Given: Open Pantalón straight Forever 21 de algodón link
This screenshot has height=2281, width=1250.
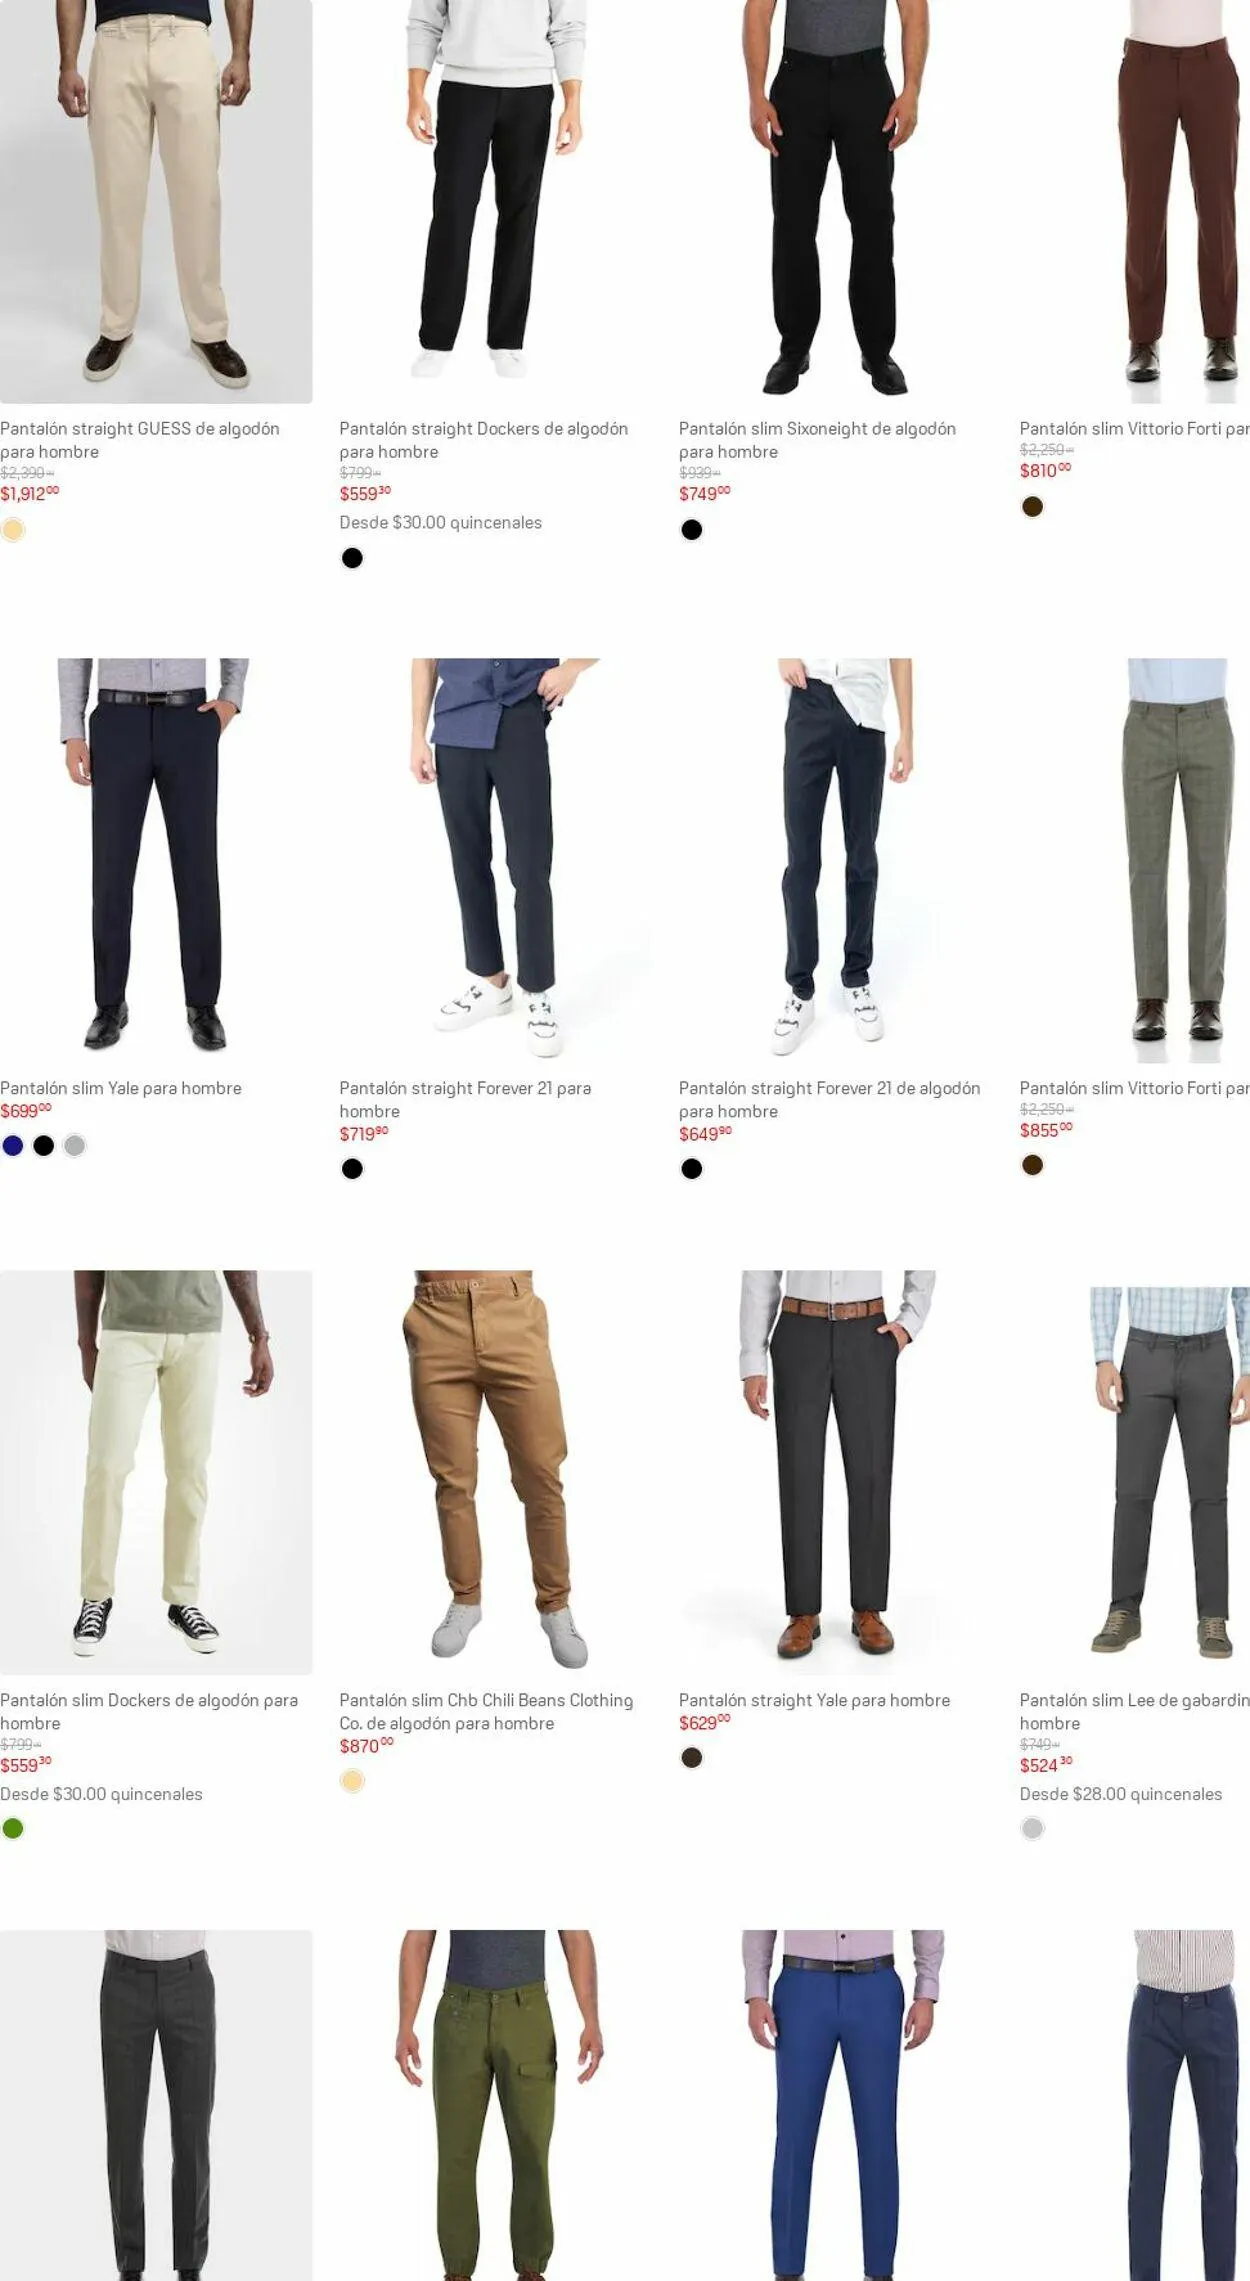Looking at the screenshot, I should pos(829,1099).
